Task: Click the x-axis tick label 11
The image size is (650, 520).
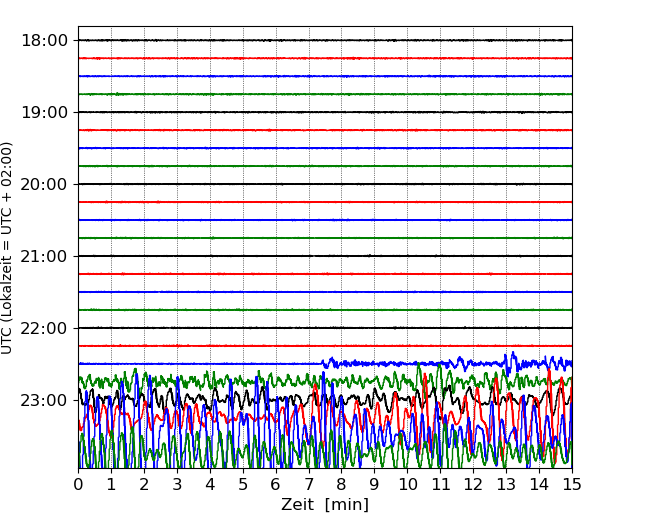Action: click(440, 484)
